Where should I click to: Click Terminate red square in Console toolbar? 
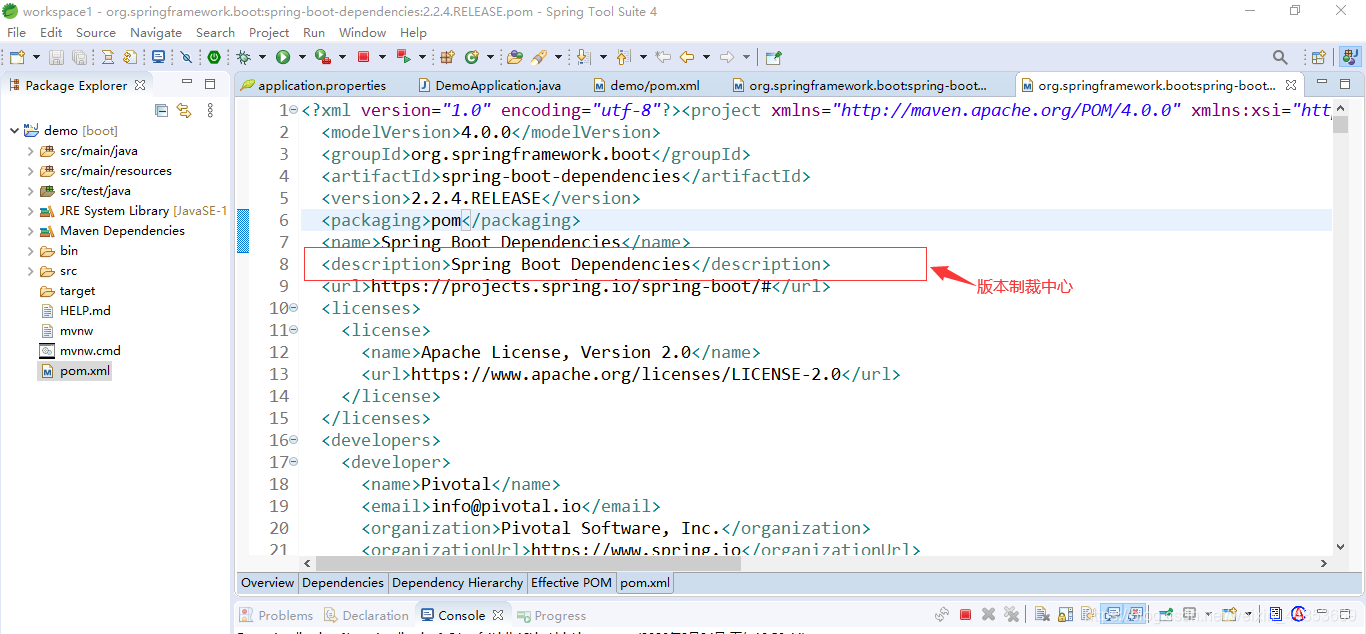[x=965, y=614]
